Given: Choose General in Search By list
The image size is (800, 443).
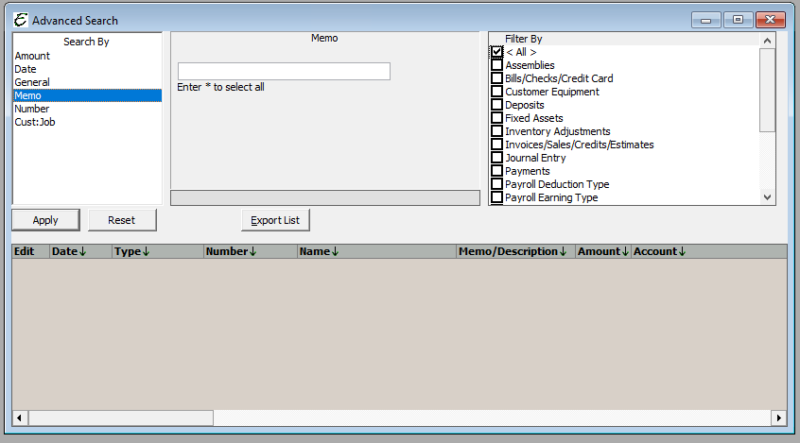Looking at the screenshot, I should click(x=32, y=82).
